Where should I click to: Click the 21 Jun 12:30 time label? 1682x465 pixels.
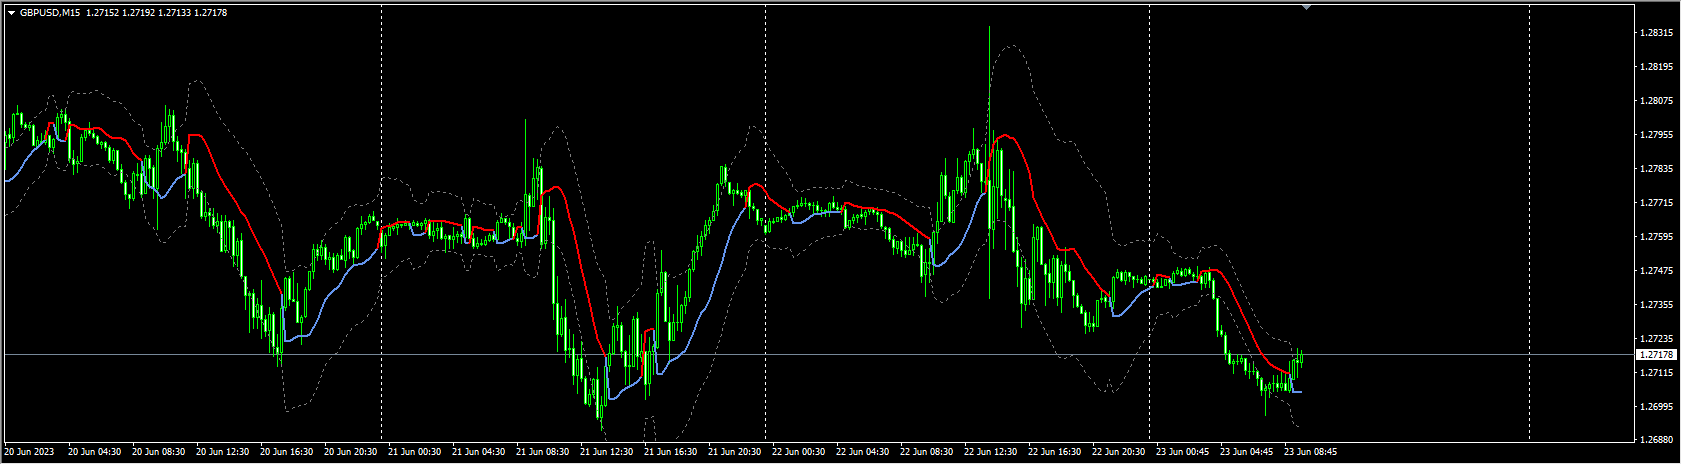[x=607, y=452]
